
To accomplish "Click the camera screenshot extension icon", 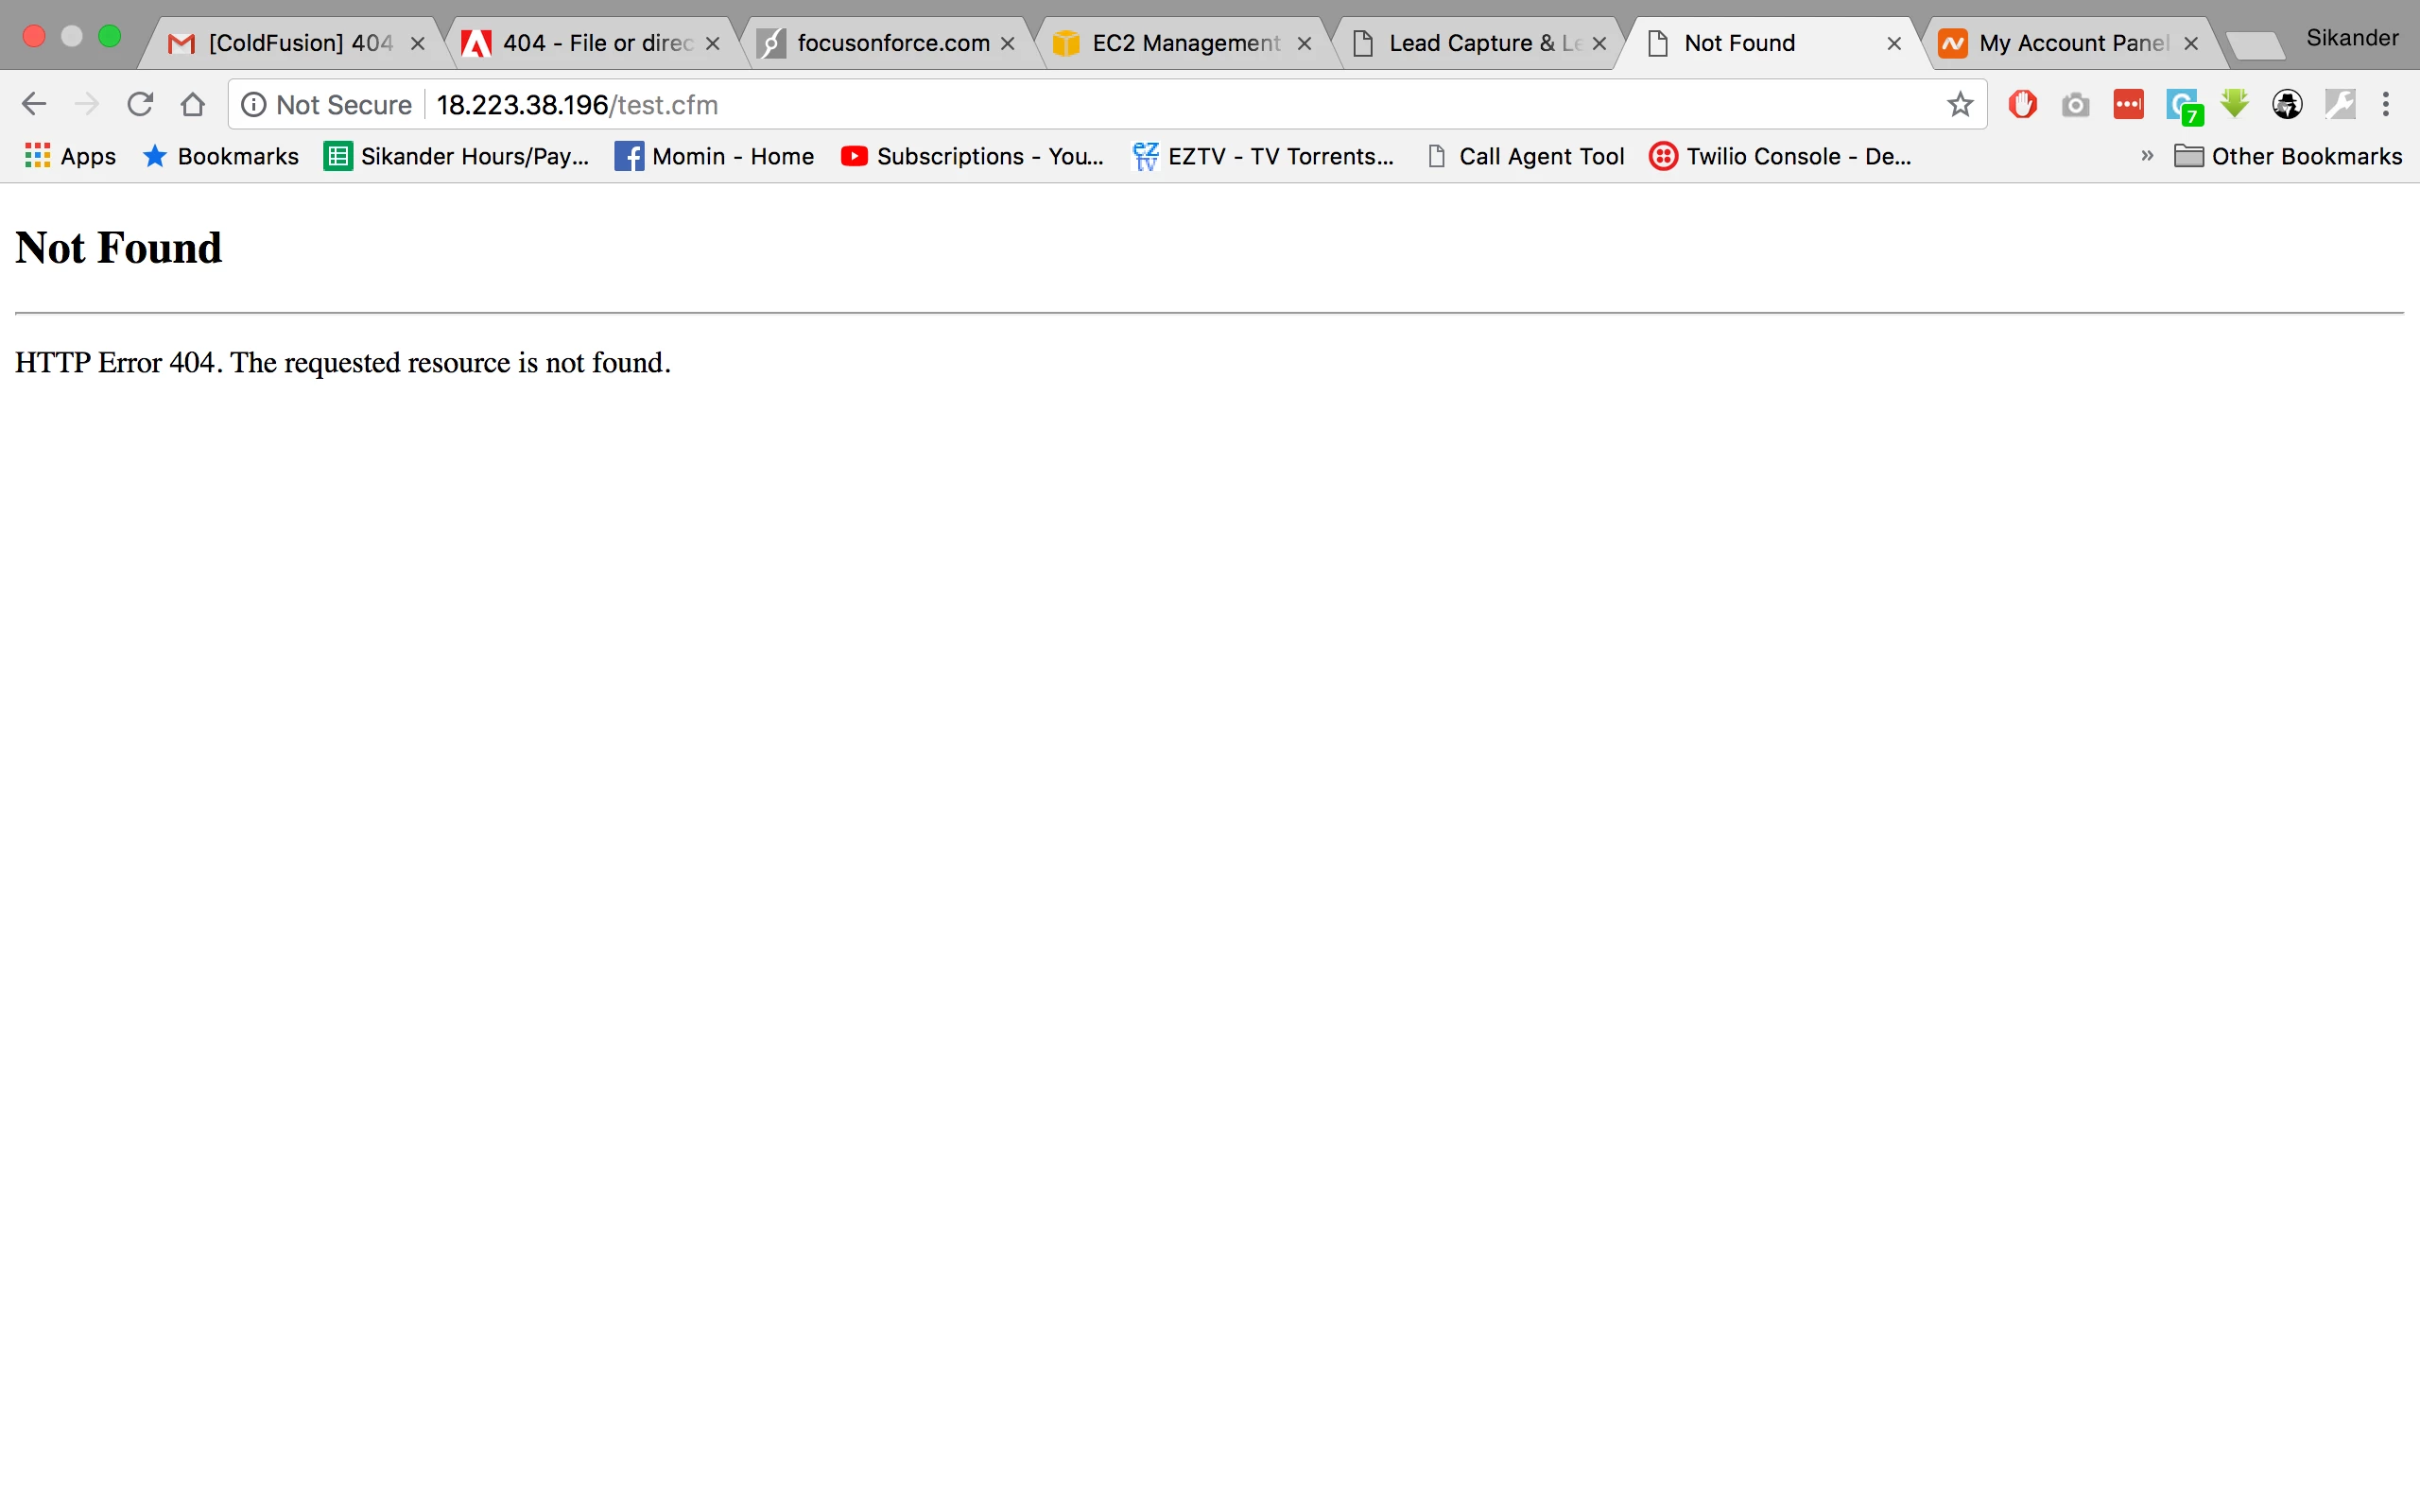I will pos(2075,104).
